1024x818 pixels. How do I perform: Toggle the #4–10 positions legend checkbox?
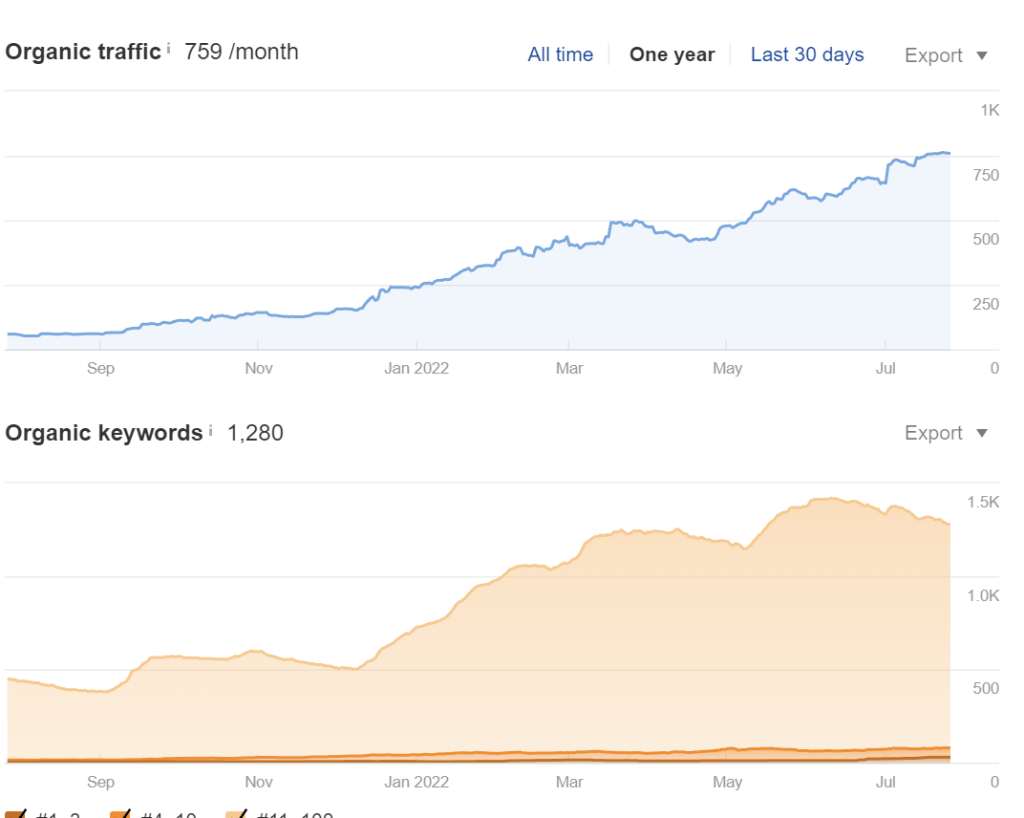pyautogui.click(x=120, y=813)
